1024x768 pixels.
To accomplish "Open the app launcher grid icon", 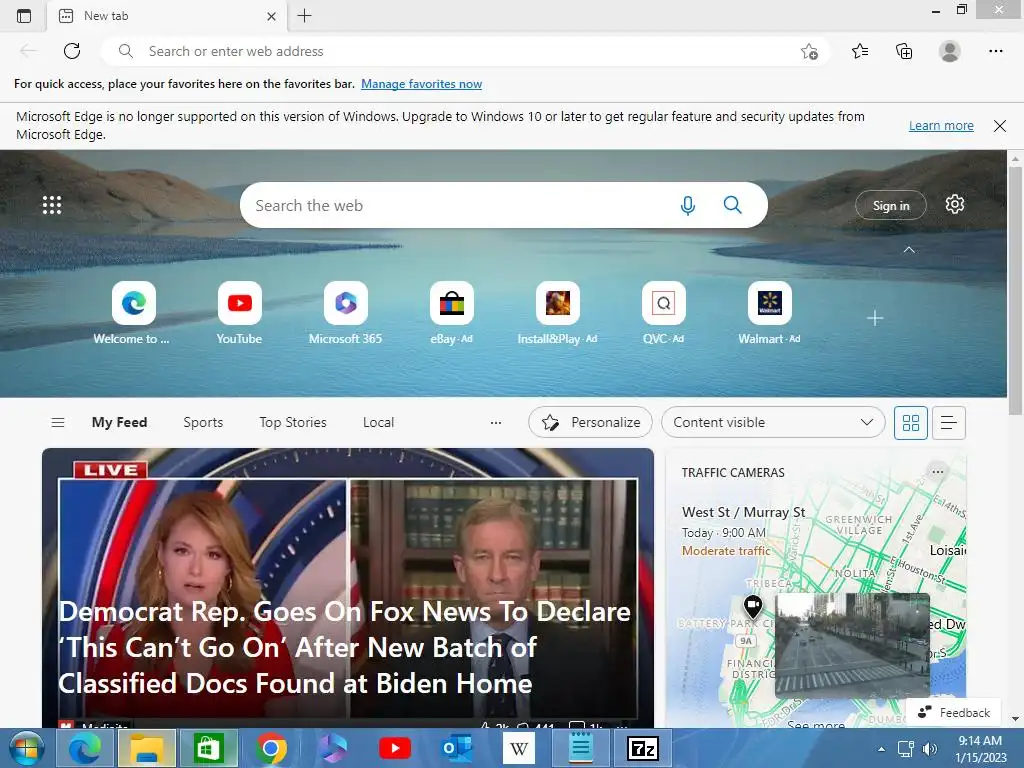I will 52,205.
